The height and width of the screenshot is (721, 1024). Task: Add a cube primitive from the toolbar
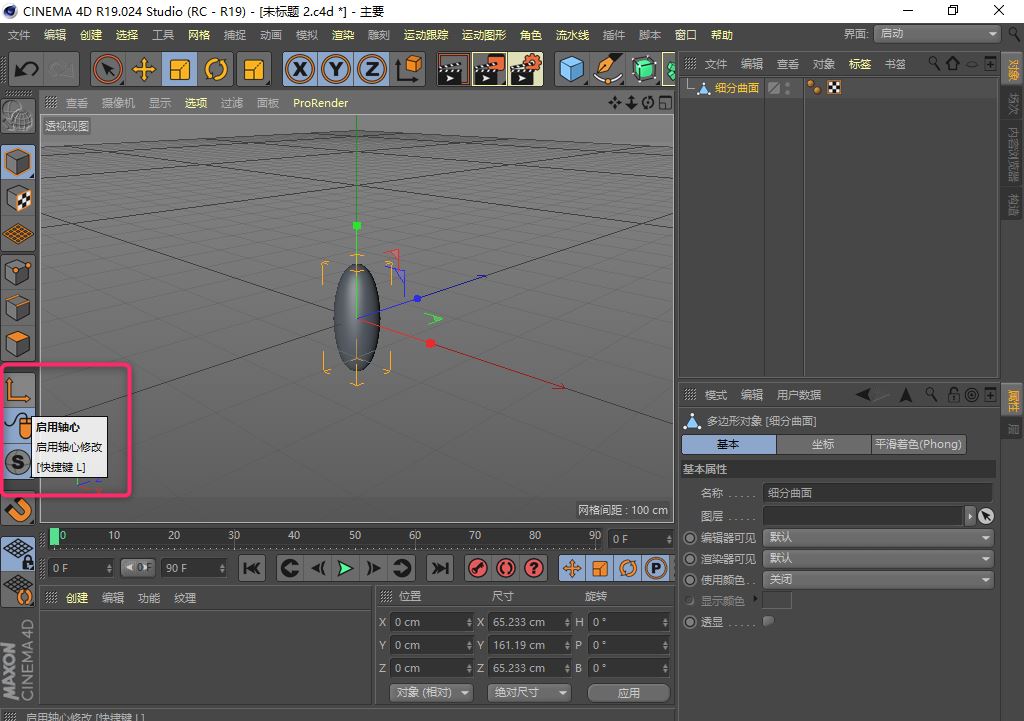coord(571,69)
